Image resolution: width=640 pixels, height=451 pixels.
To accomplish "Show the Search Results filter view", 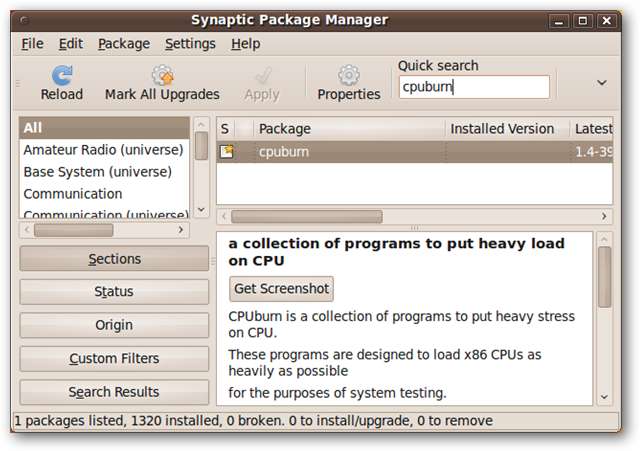I will (114, 392).
